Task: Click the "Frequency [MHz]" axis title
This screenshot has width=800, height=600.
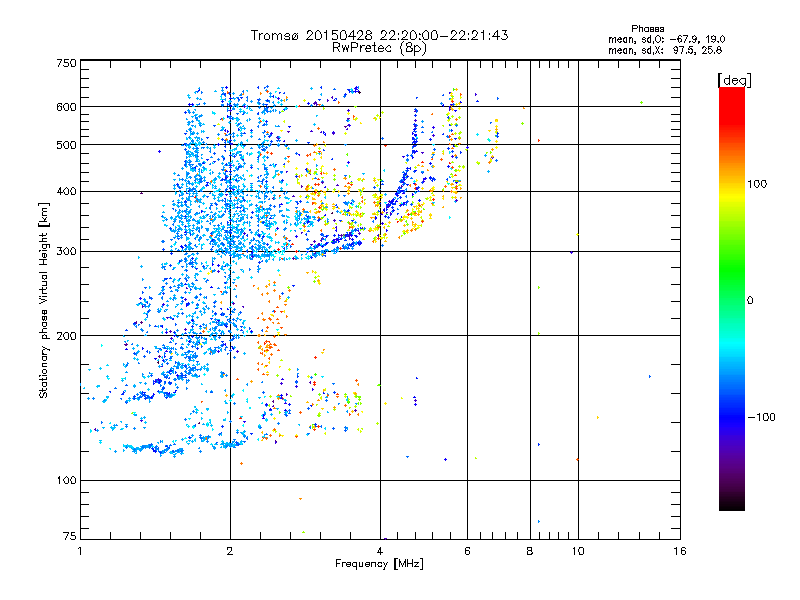Action: [379, 564]
